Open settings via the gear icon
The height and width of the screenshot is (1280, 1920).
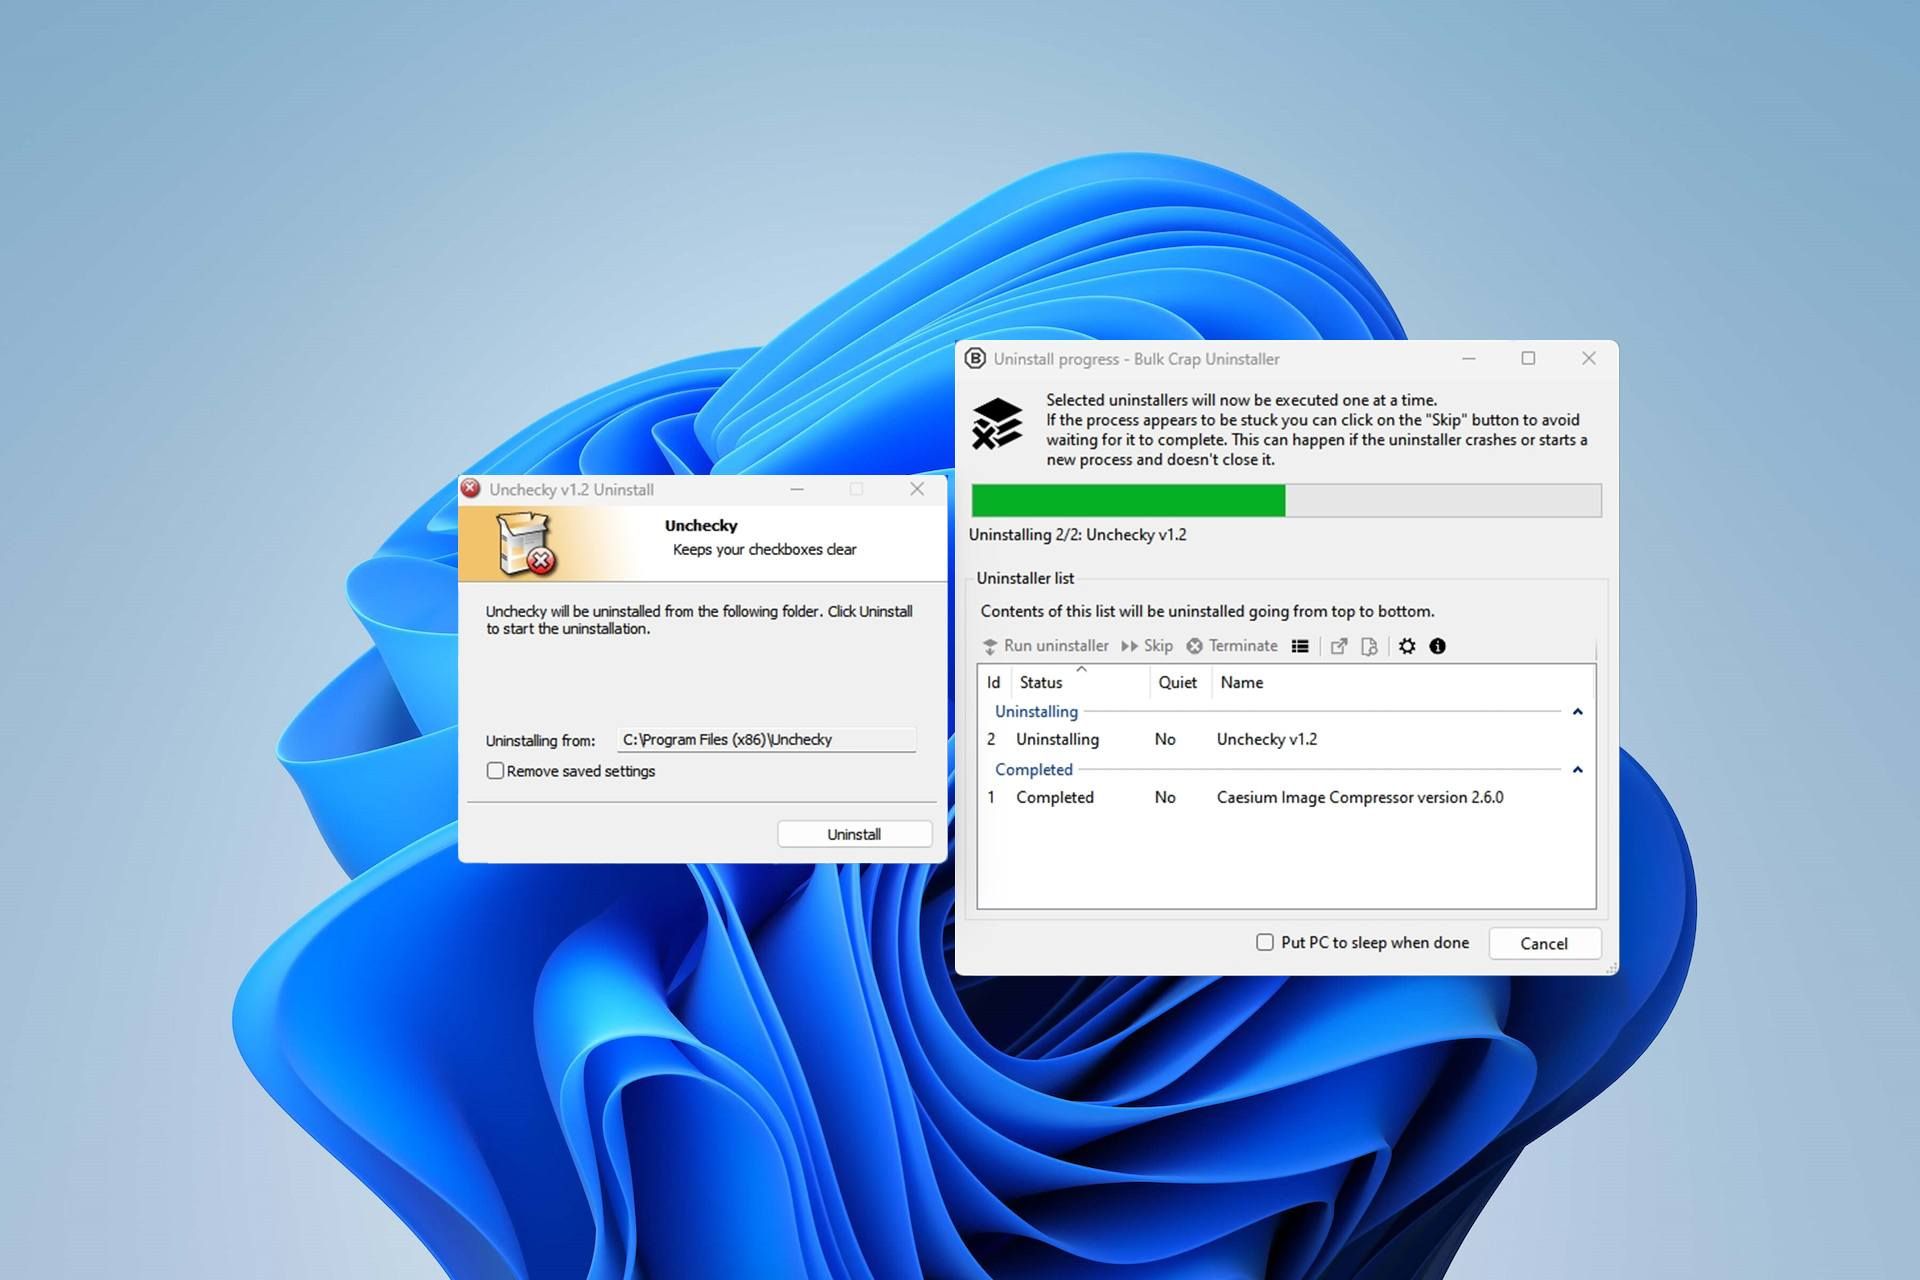pos(1407,646)
